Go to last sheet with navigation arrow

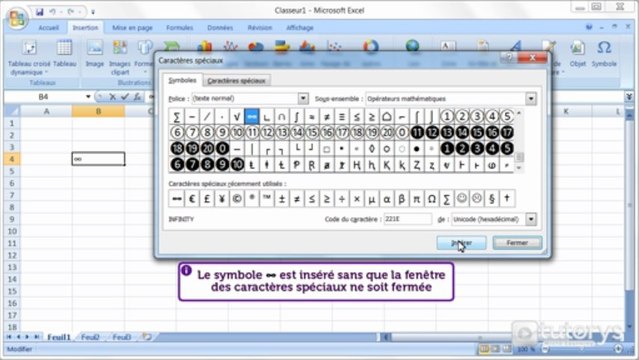coord(36,337)
